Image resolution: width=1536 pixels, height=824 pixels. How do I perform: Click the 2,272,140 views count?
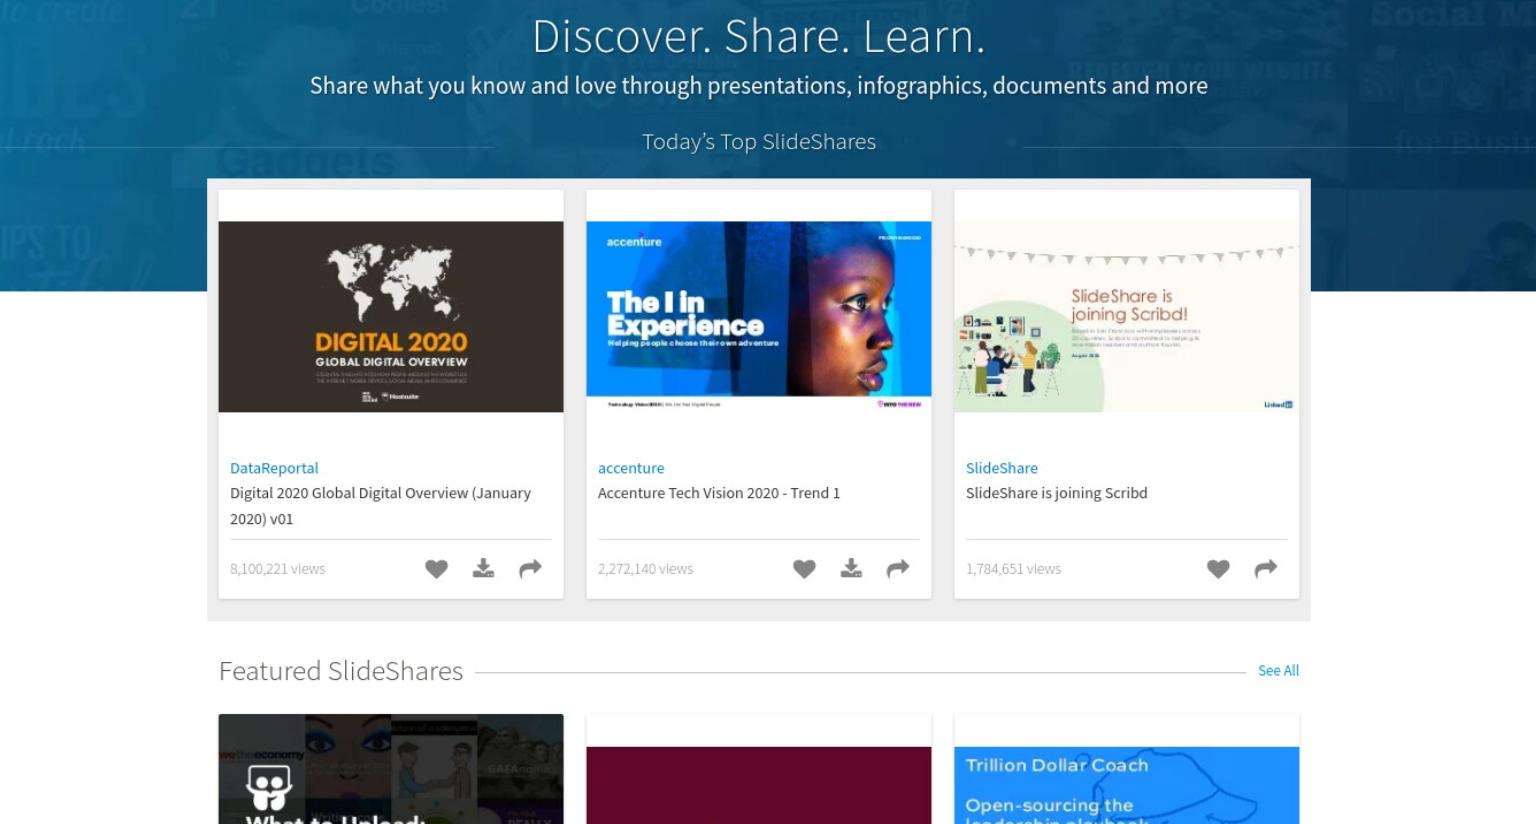pos(646,569)
